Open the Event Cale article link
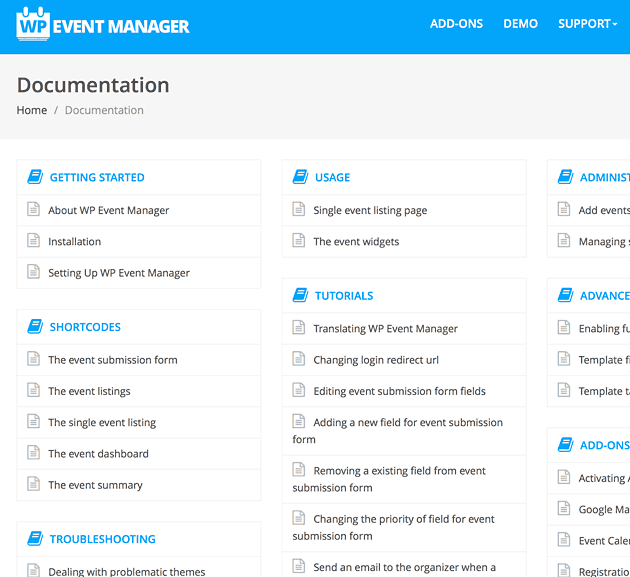 604,540
